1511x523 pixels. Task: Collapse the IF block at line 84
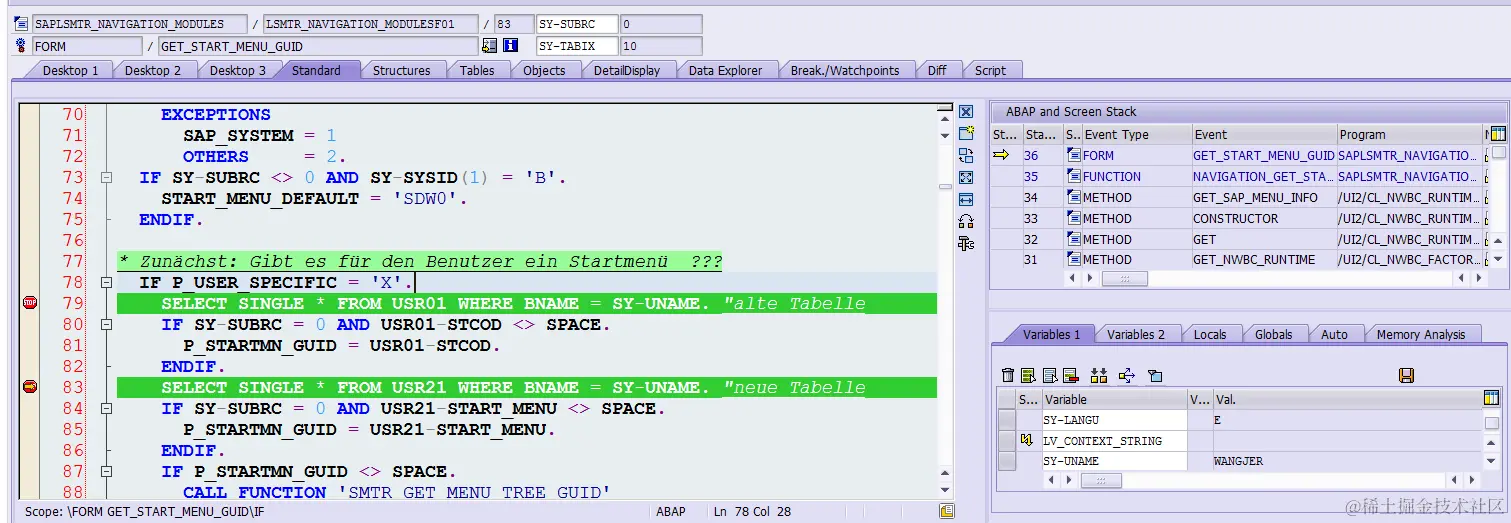point(106,408)
